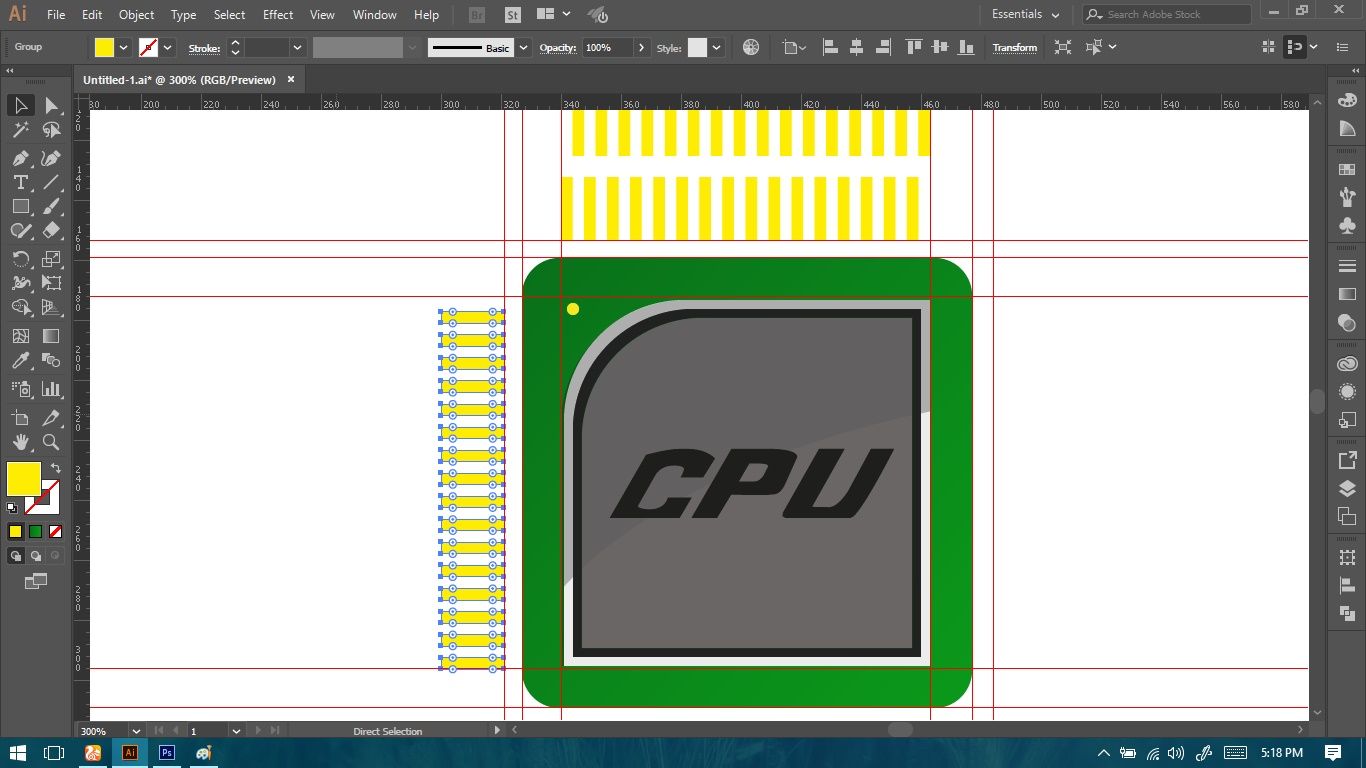The height and width of the screenshot is (768, 1366).
Task: Open the Effect menu
Action: coord(278,15)
